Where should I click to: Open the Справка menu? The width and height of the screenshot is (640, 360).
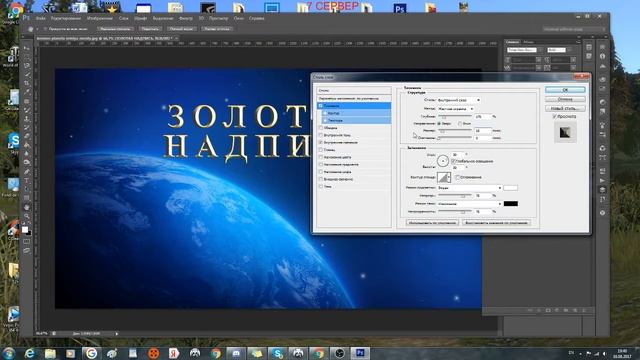pos(256,18)
